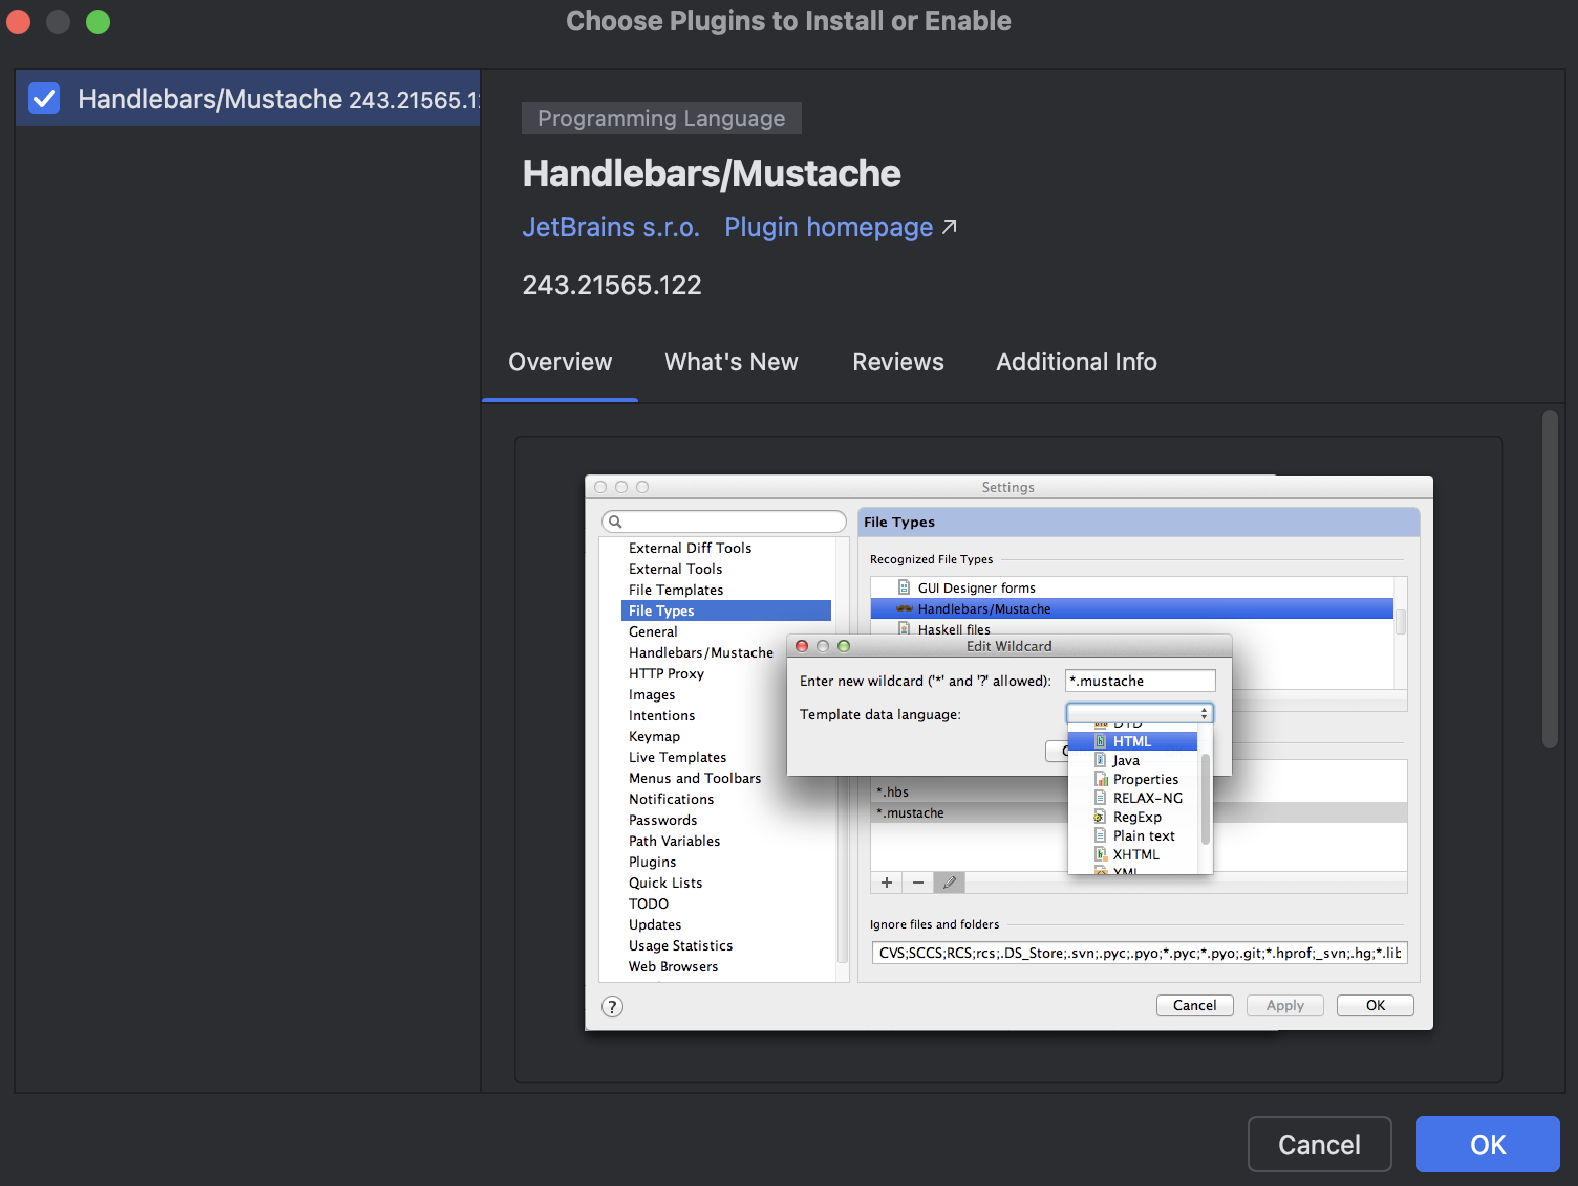Click the Settings search field in screenshot
The width and height of the screenshot is (1578, 1186).
(724, 522)
